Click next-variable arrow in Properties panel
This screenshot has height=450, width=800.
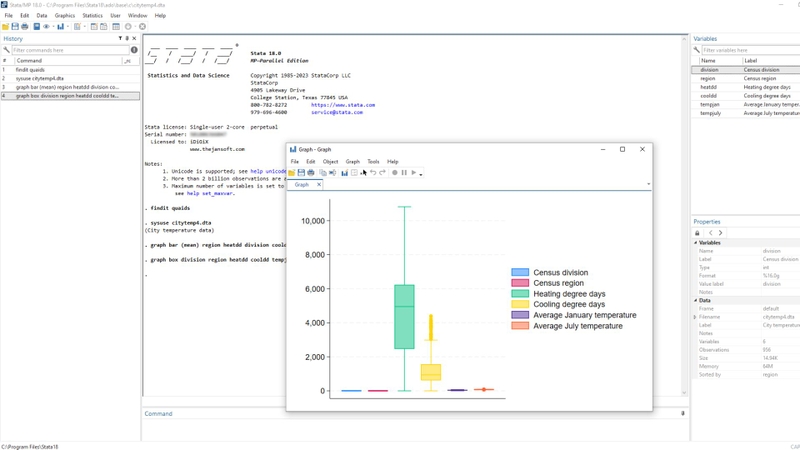point(720,233)
